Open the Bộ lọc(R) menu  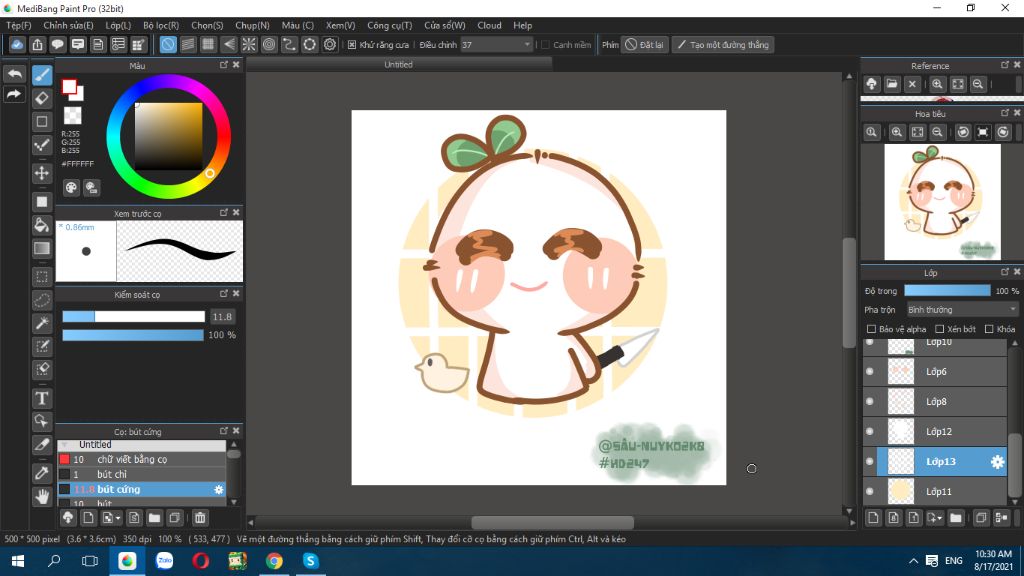(x=160, y=25)
